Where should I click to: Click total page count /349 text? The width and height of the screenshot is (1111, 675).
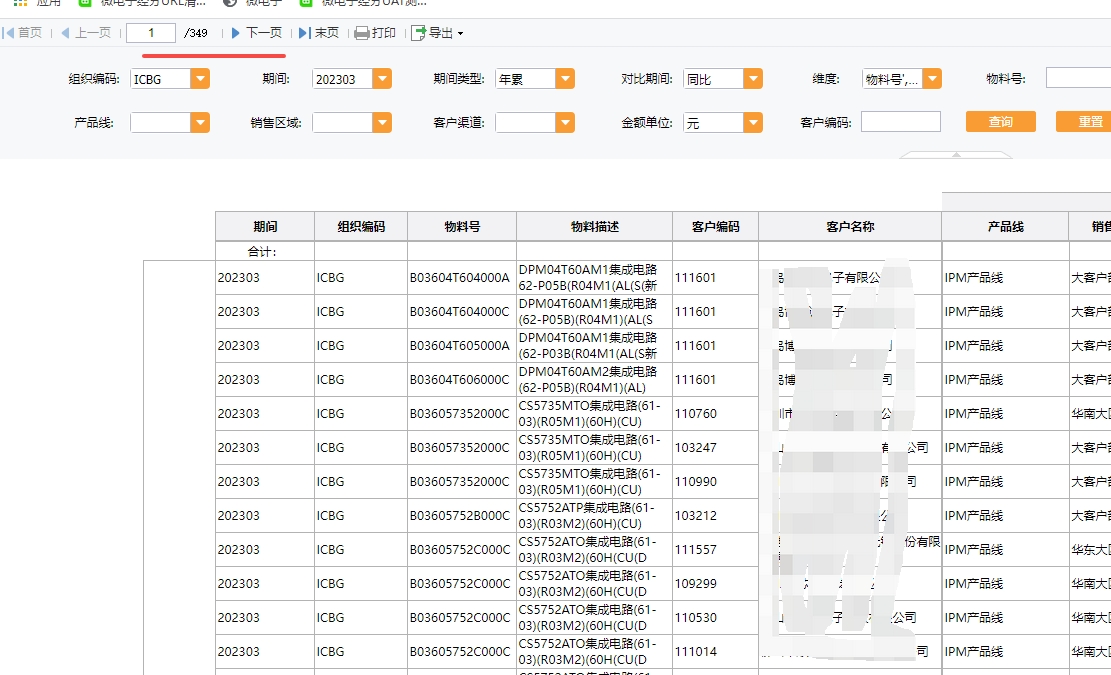[196, 33]
